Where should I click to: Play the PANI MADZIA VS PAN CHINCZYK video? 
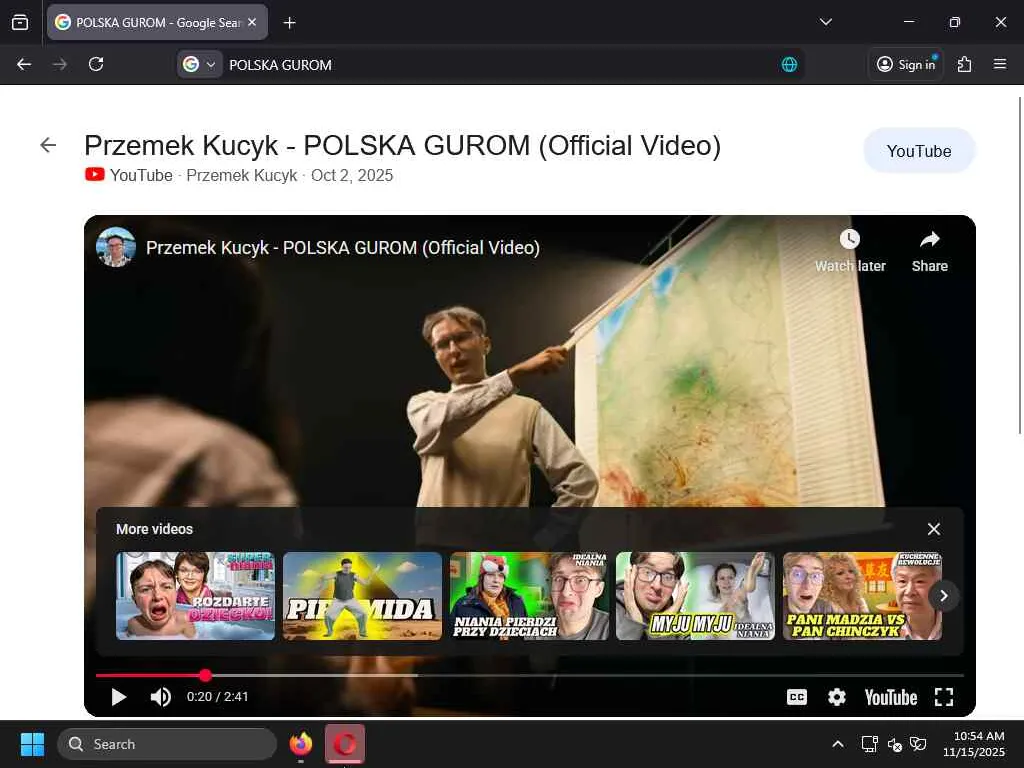pos(862,596)
